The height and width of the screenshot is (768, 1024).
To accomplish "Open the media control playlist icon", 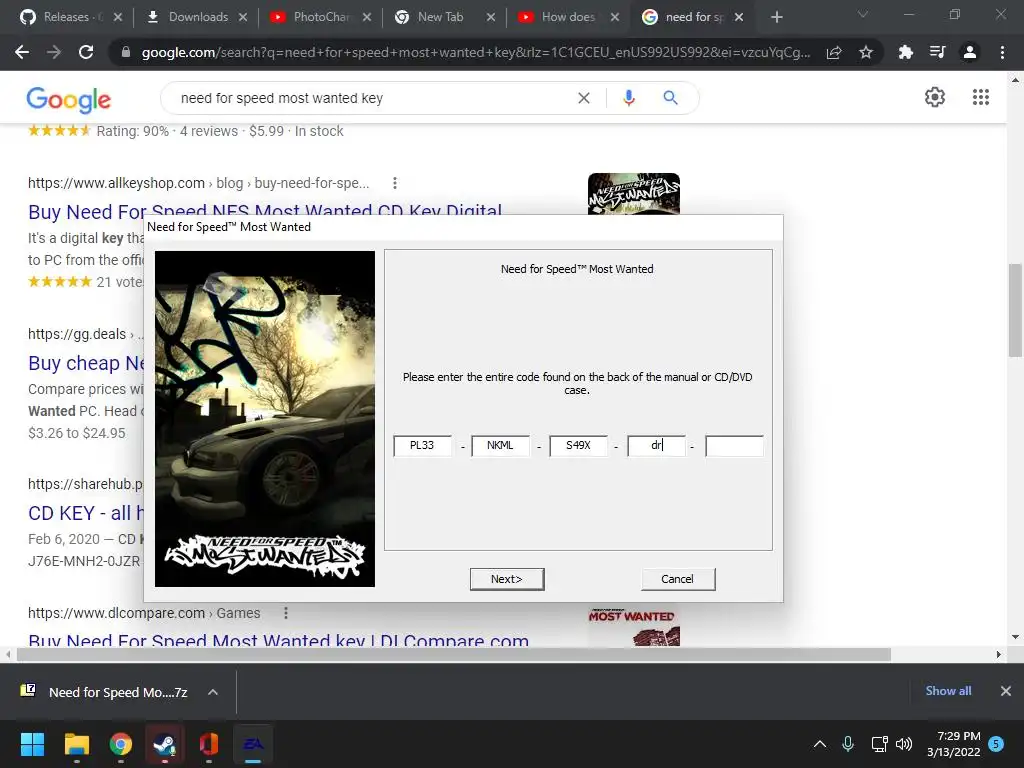I will click(938, 52).
